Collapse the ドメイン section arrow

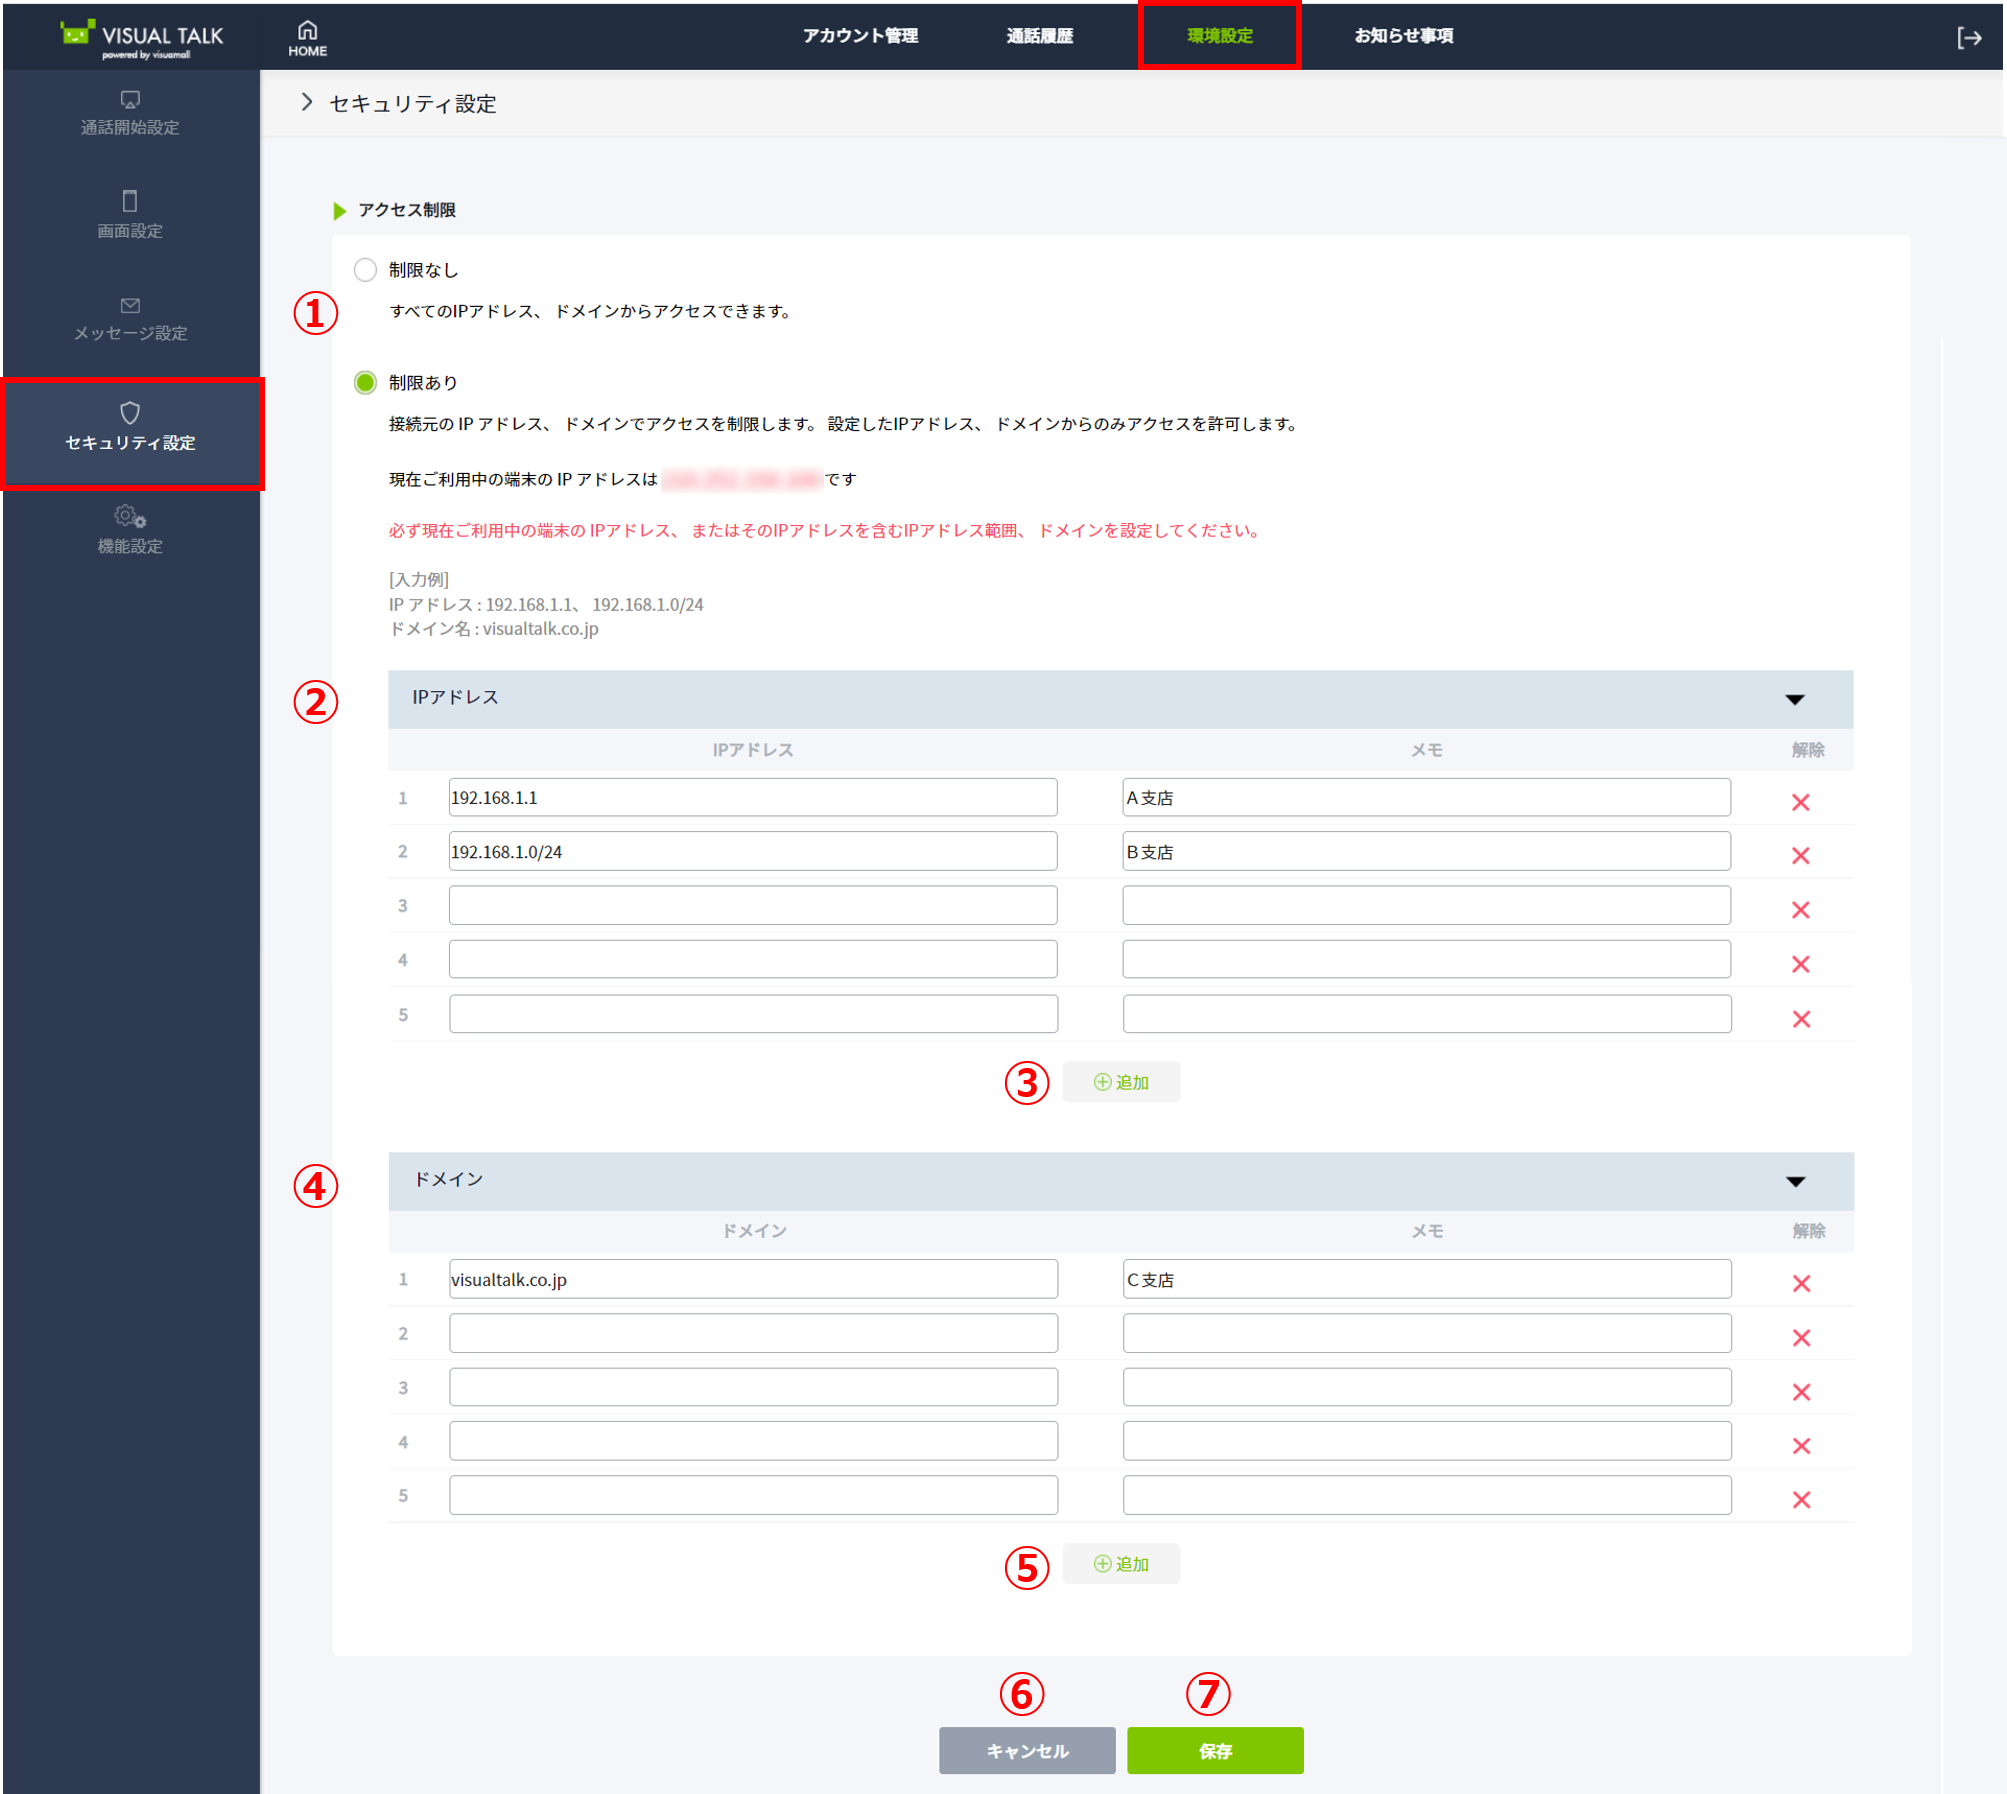point(1794,1181)
